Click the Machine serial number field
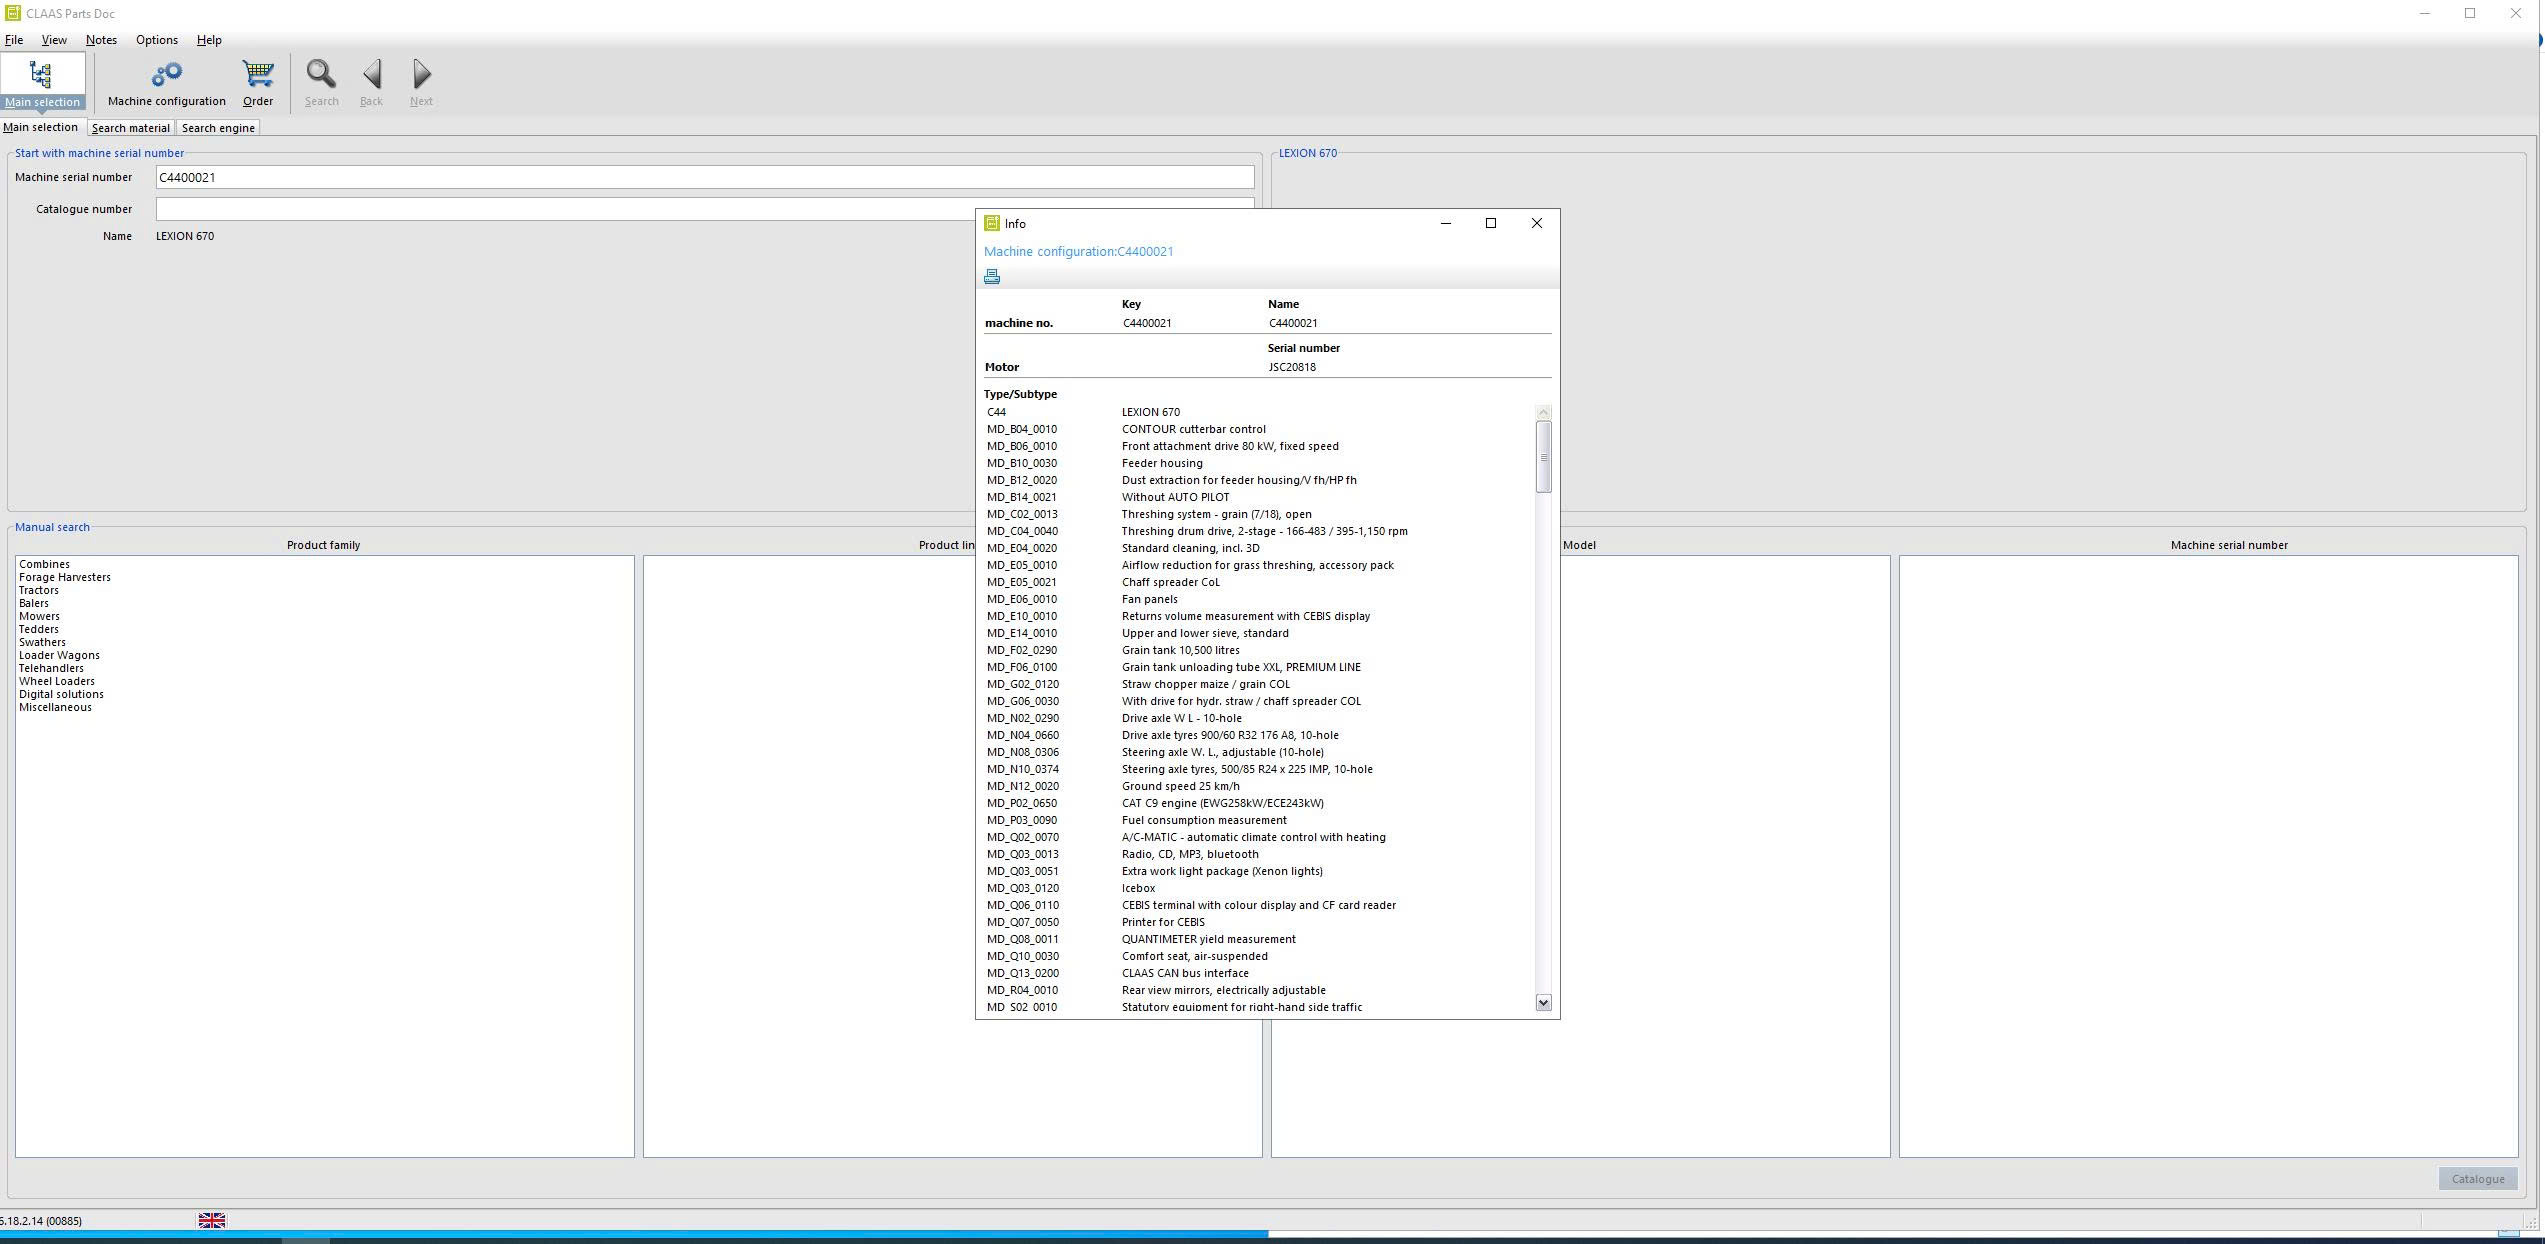This screenshot has height=1244, width=2545. tap(704, 177)
